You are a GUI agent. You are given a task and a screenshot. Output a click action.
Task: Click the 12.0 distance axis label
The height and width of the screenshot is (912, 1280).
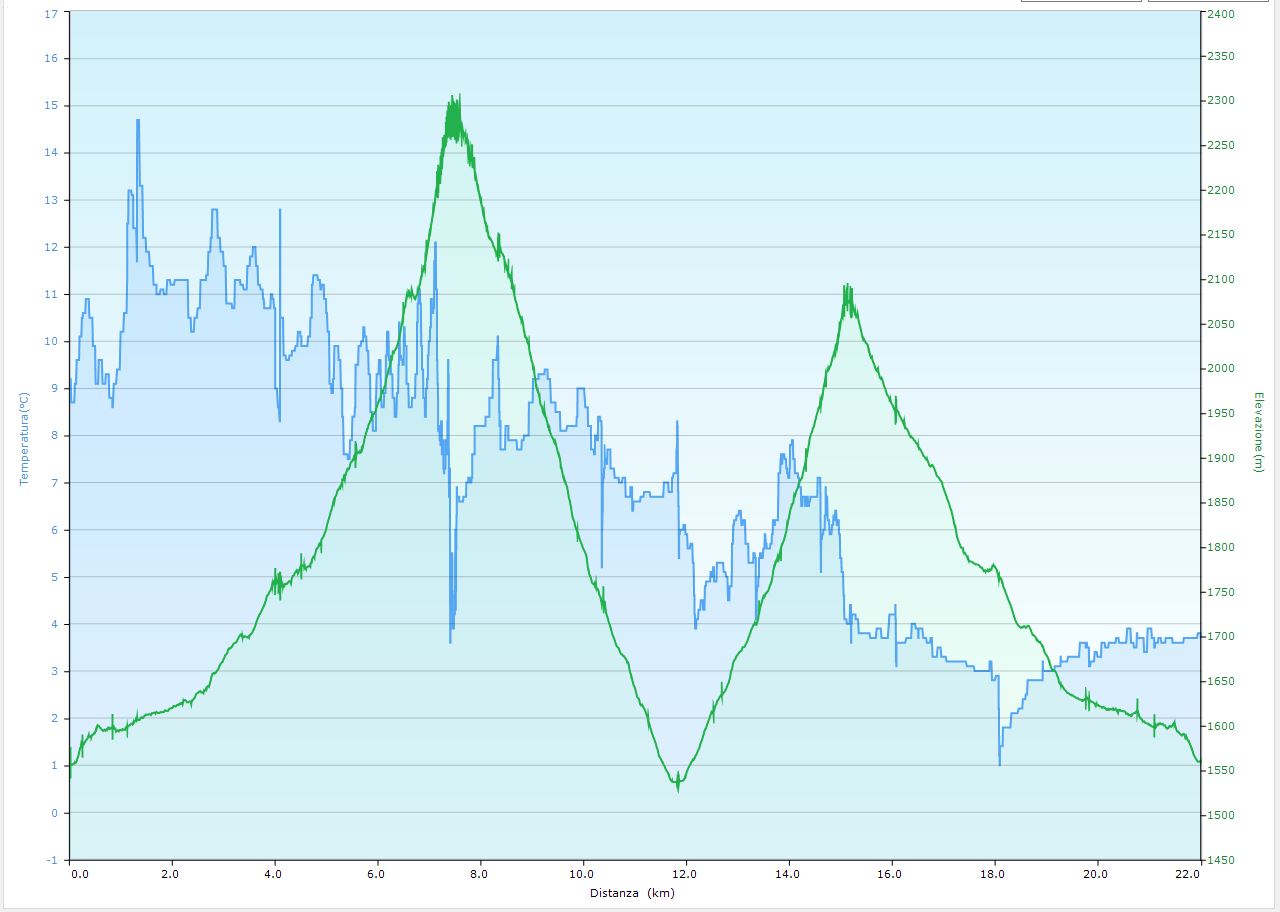click(686, 874)
